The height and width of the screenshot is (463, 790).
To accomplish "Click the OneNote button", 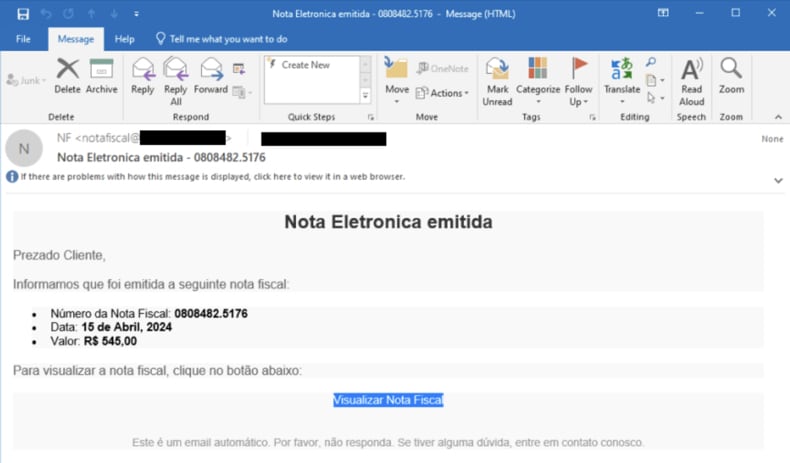I will 442,69.
